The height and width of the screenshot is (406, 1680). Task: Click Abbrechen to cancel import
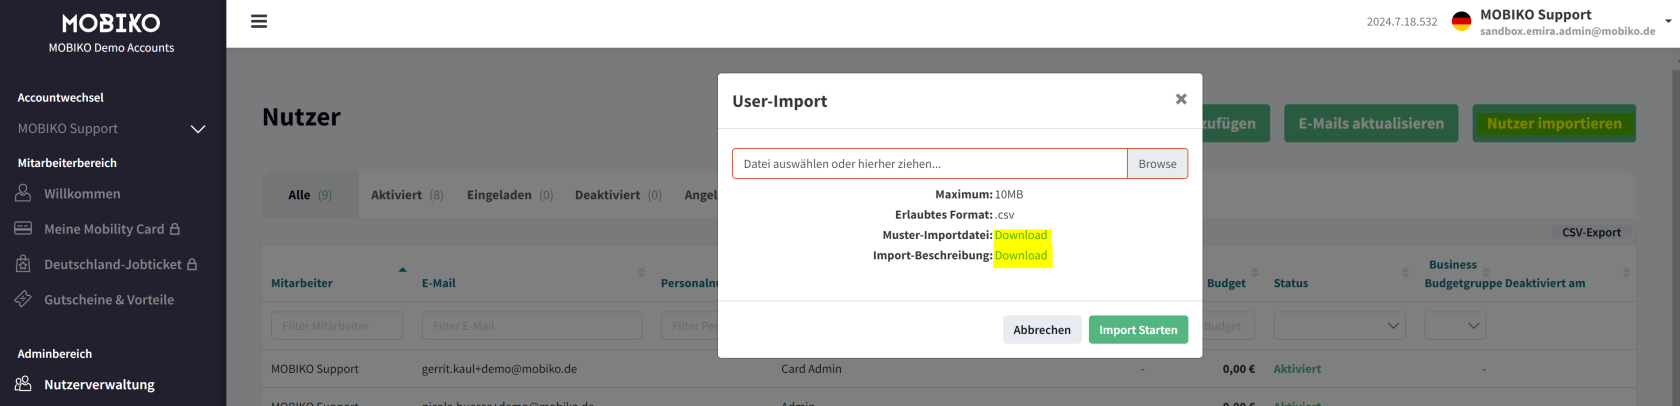1041,330
